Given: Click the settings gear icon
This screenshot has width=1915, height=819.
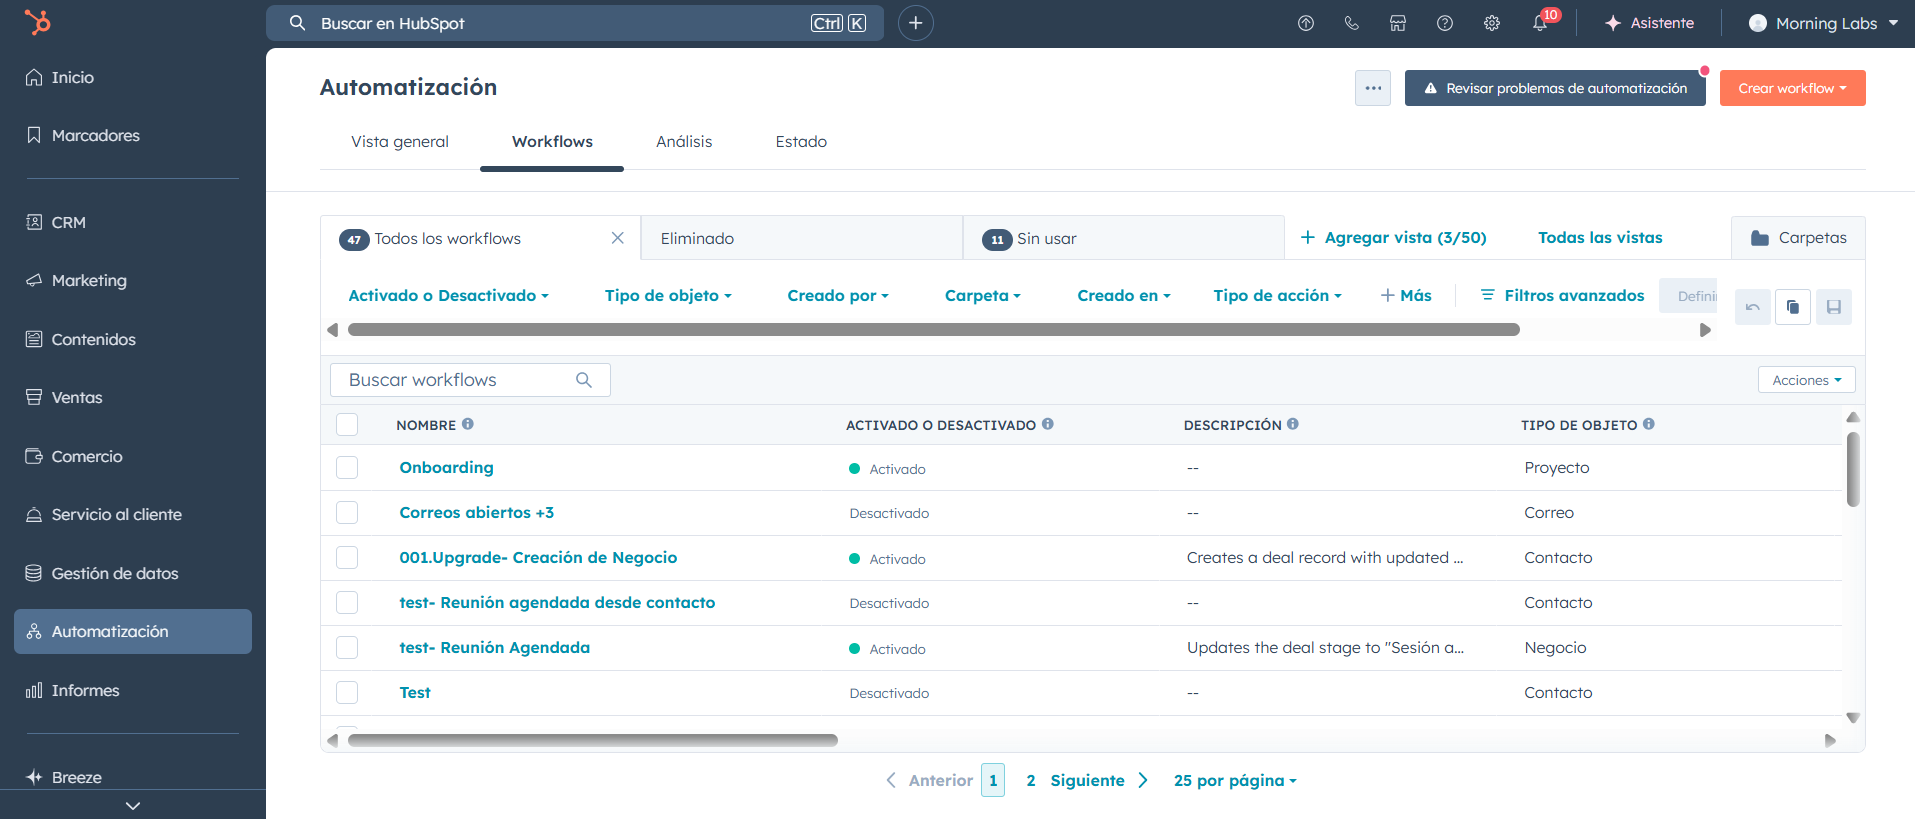Looking at the screenshot, I should pos(1491,23).
